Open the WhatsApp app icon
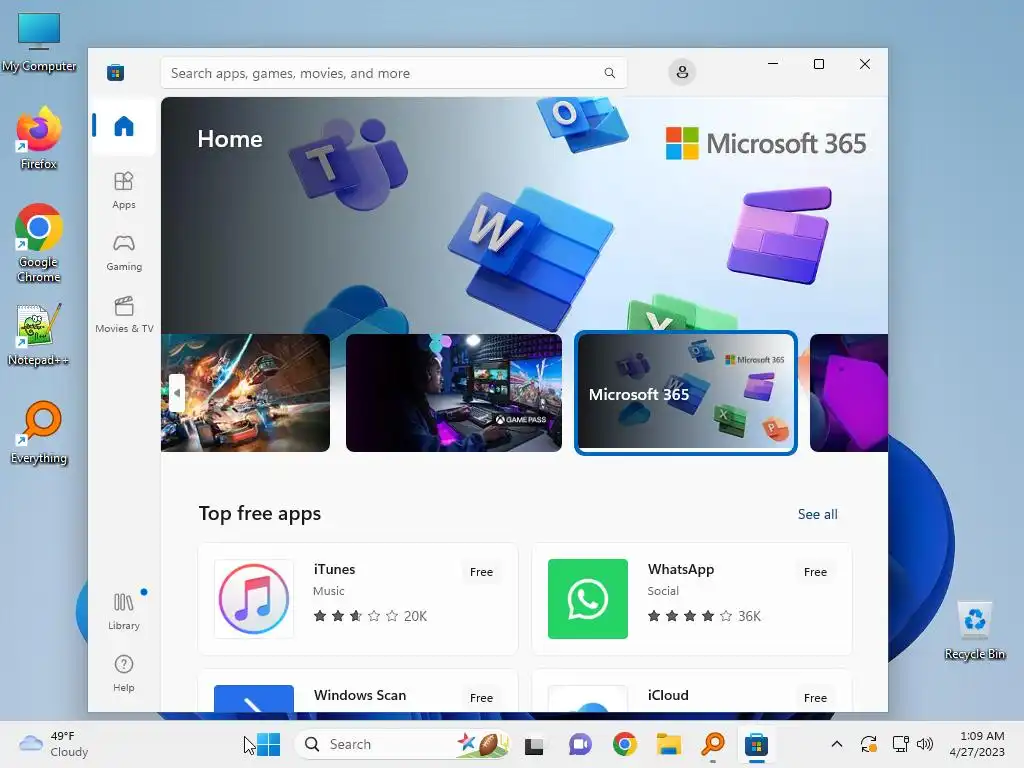 (588, 599)
